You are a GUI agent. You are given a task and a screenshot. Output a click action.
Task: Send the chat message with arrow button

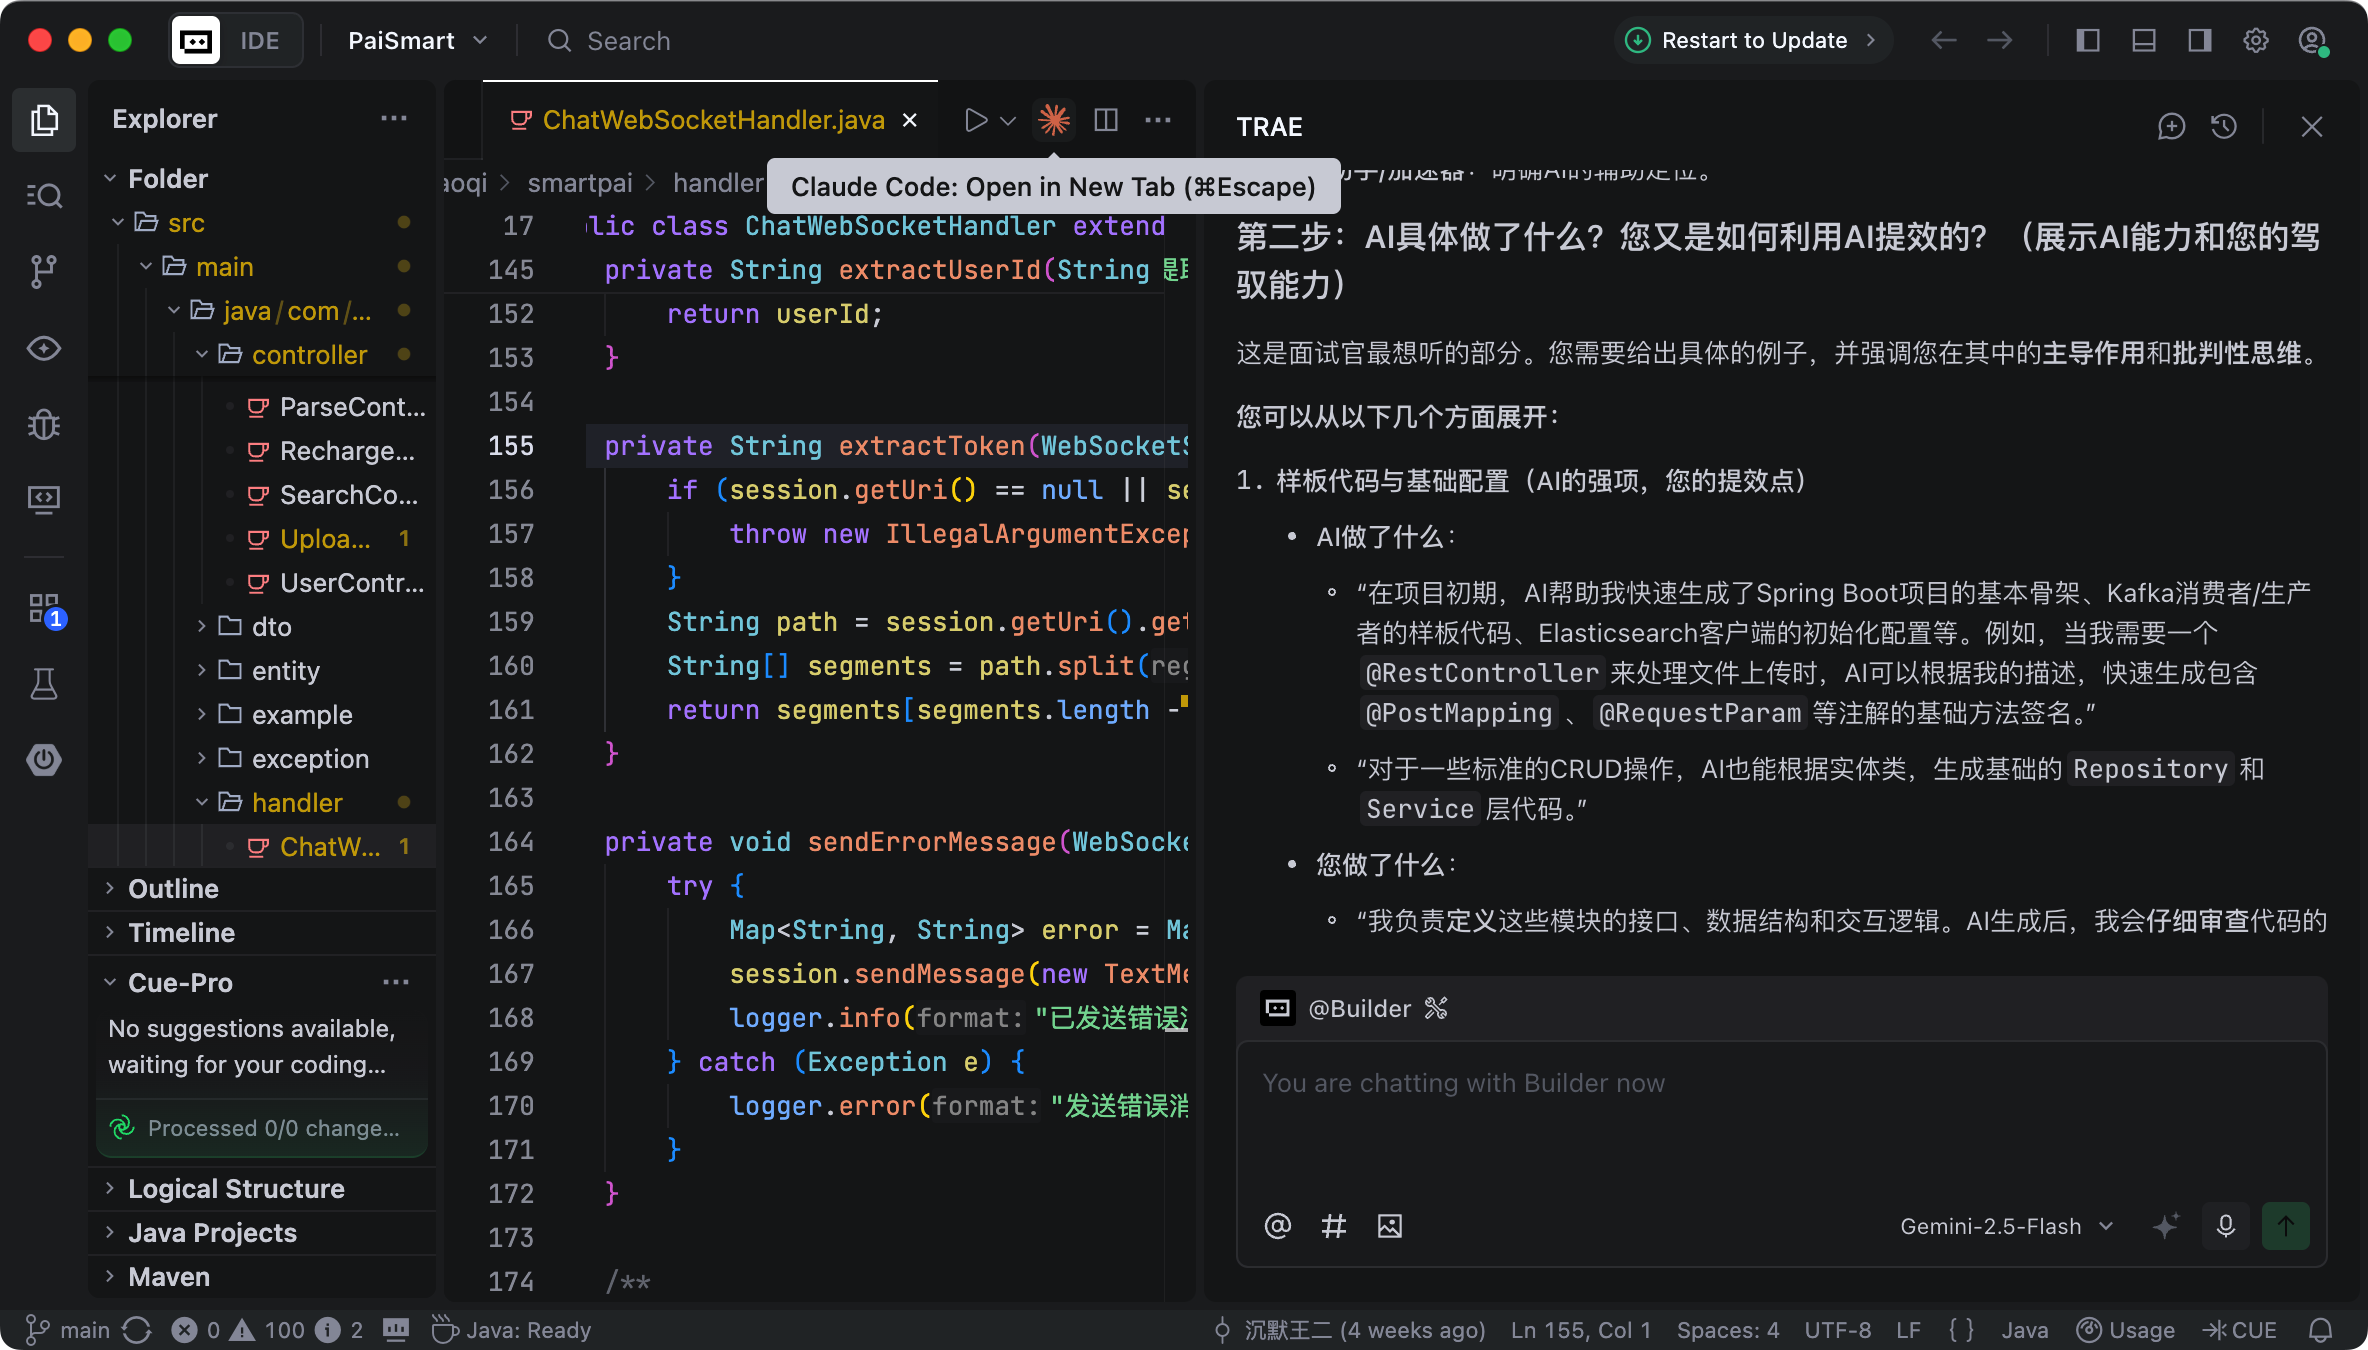[2285, 1226]
